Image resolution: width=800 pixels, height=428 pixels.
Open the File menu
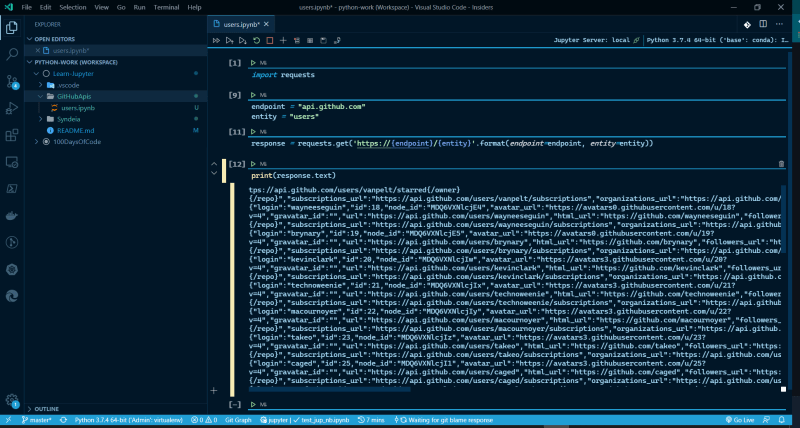(x=27, y=8)
